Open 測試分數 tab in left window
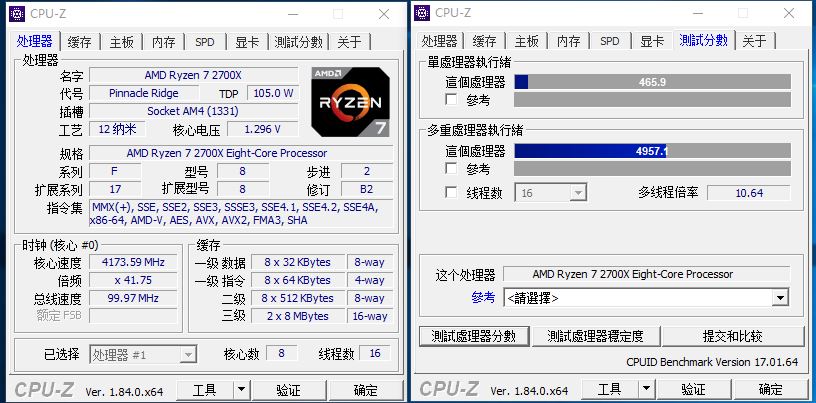This screenshot has height=403, width=816. 299,42
